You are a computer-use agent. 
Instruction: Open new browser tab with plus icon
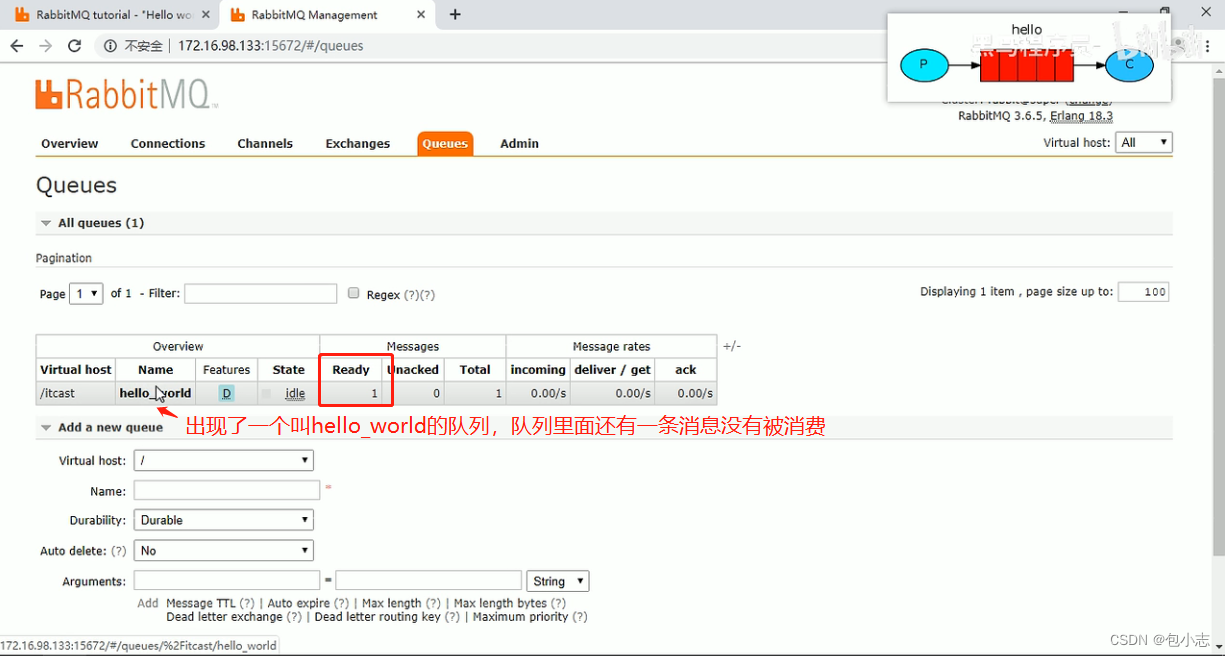click(455, 15)
